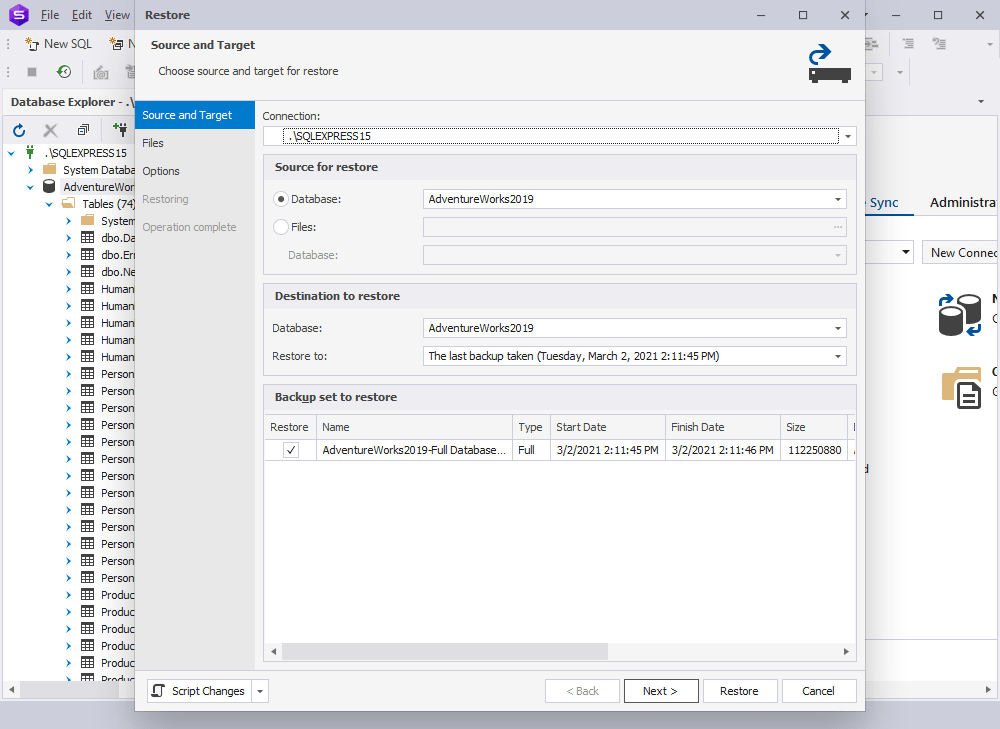Click the send email icon in the toolbar

point(100,72)
